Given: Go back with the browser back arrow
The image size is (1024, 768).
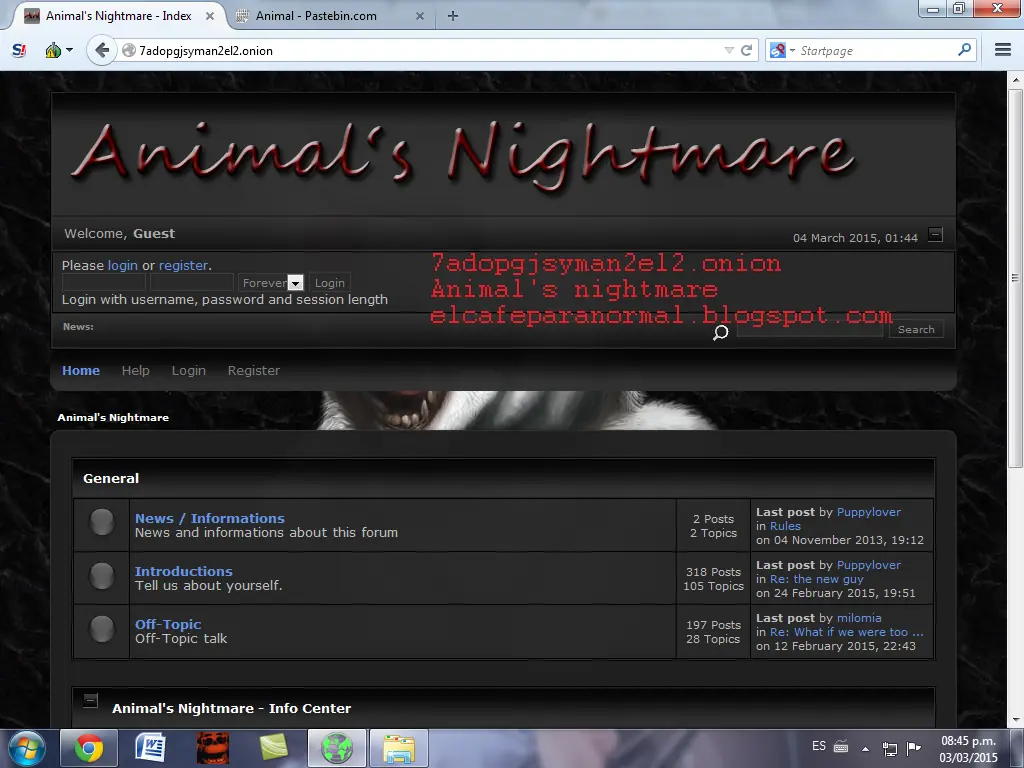Looking at the screenshot, I should (x=102, y=50).
